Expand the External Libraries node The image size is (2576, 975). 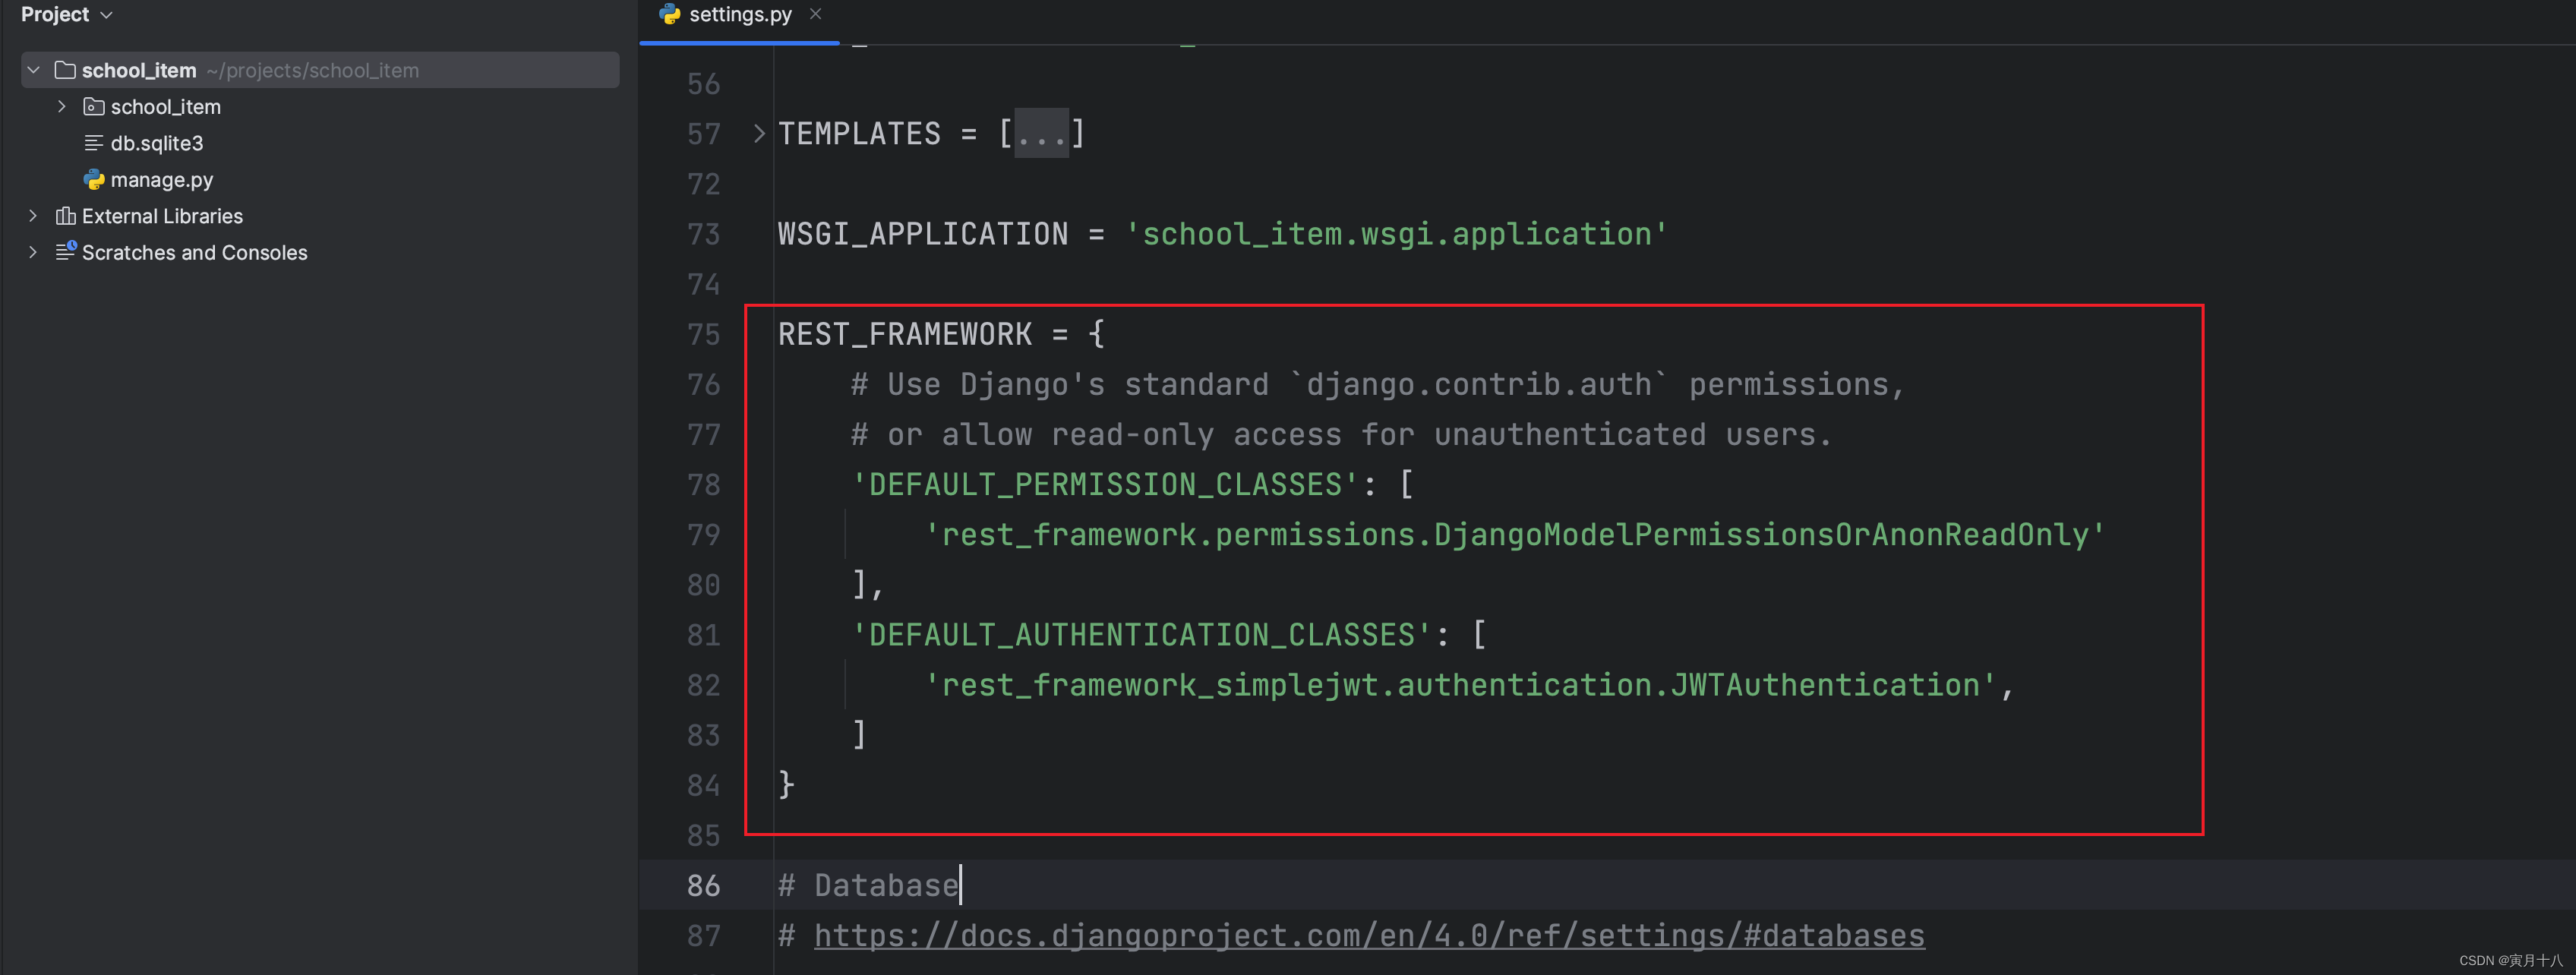click(33, 216)
